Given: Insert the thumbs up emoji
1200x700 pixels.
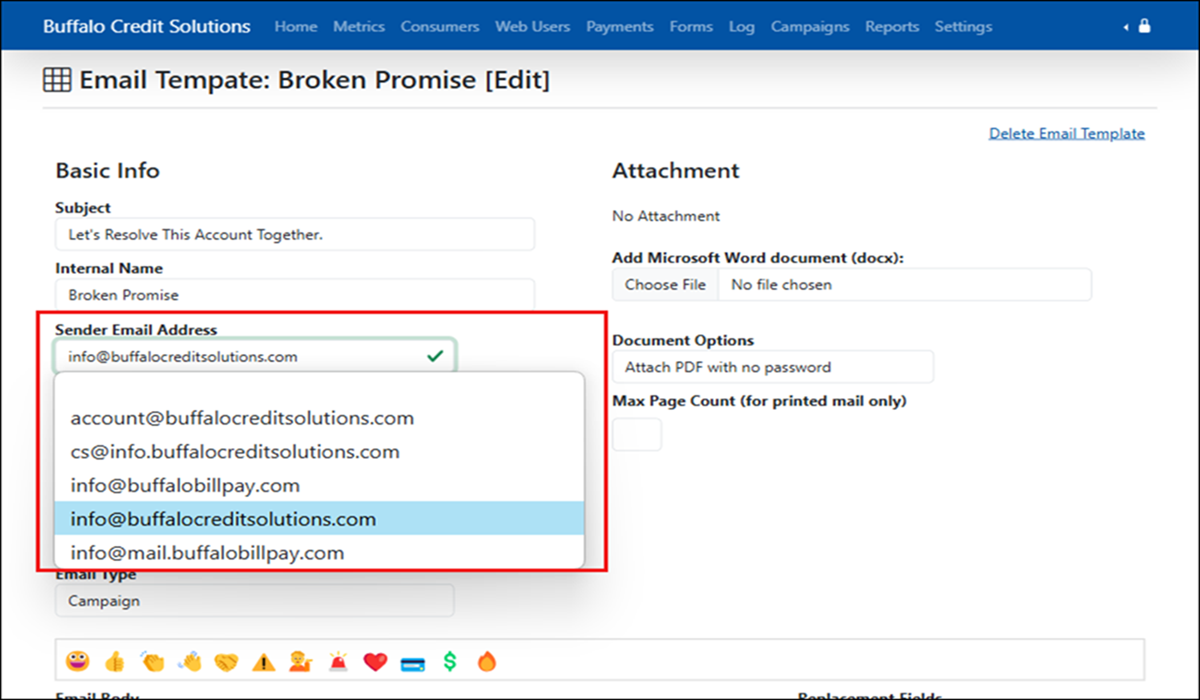Looking at the screenshot, I should [x=114, y=661].
